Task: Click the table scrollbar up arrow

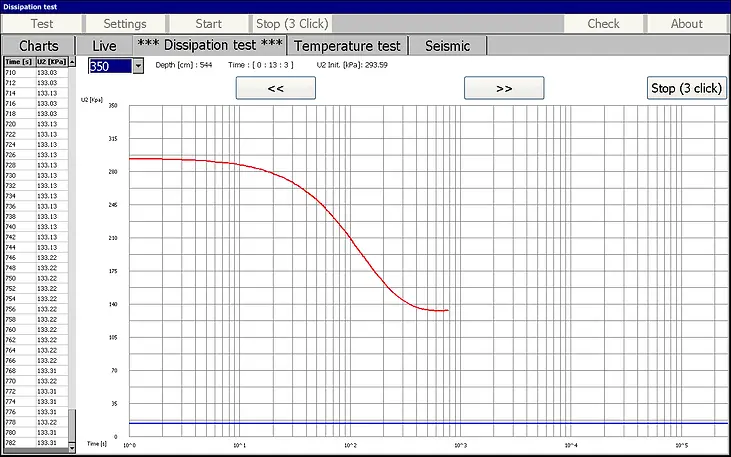Action: coord(72,62)
